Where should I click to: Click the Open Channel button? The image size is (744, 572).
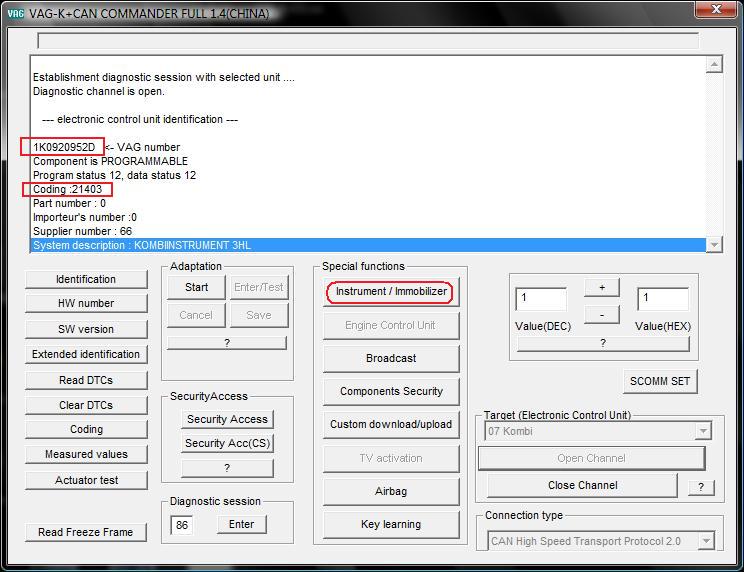(592, 459)
